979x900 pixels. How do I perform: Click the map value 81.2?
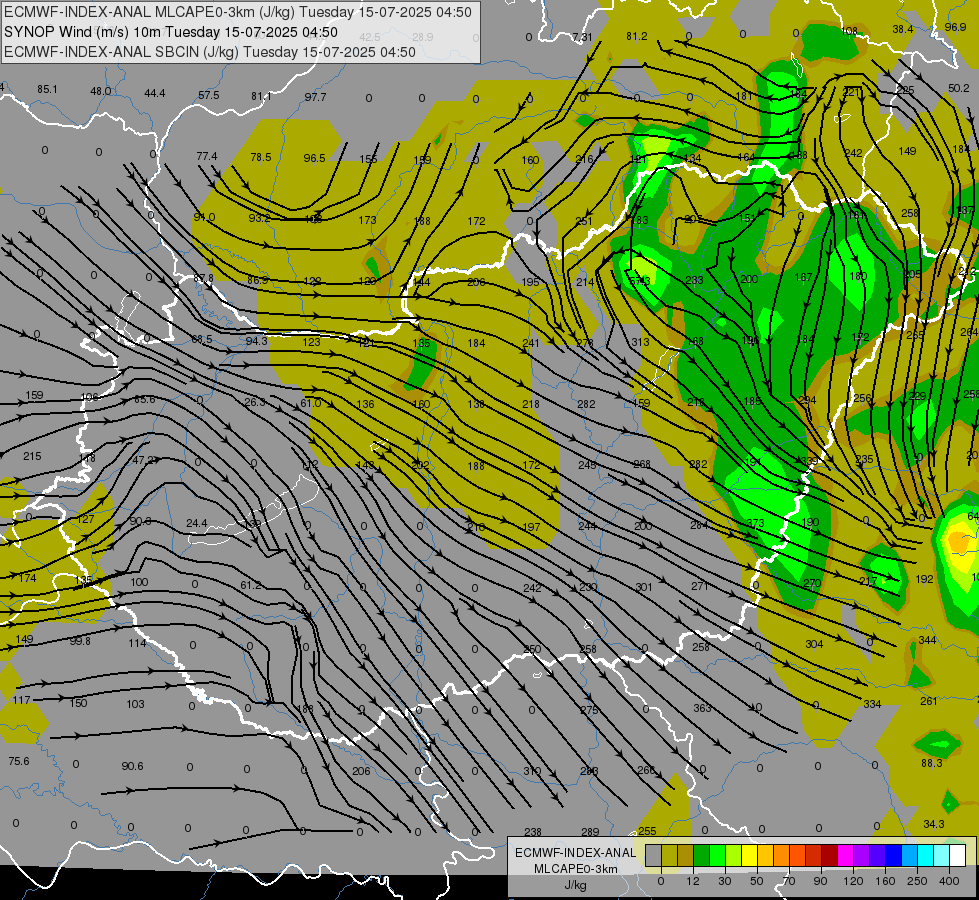637,36
